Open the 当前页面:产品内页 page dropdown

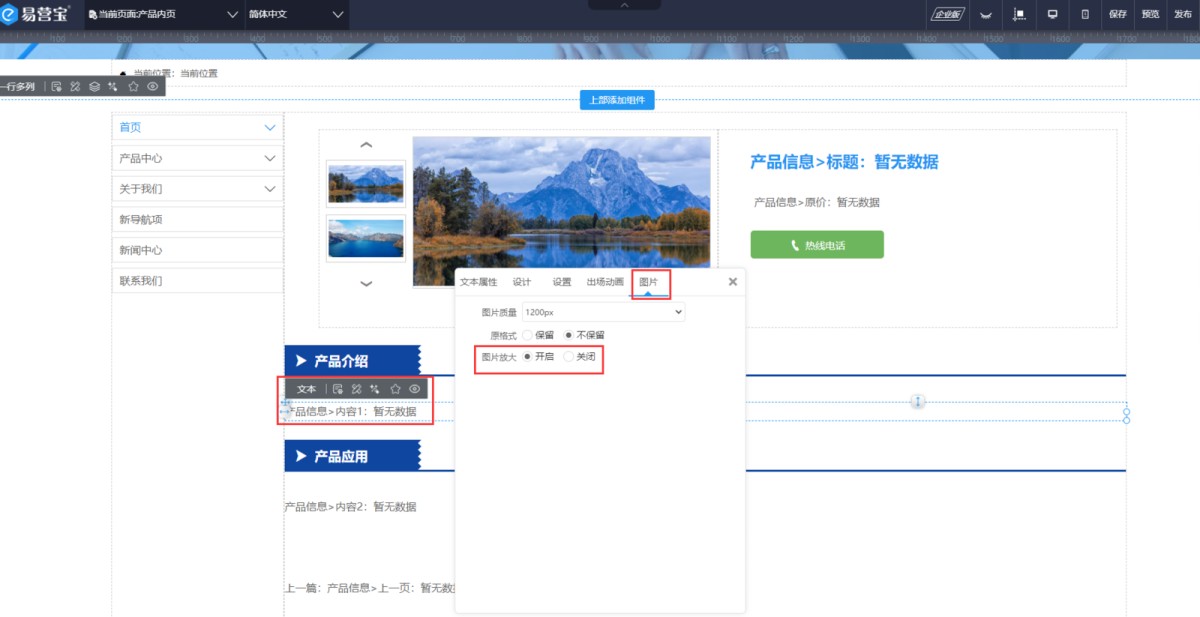(164, 14)
